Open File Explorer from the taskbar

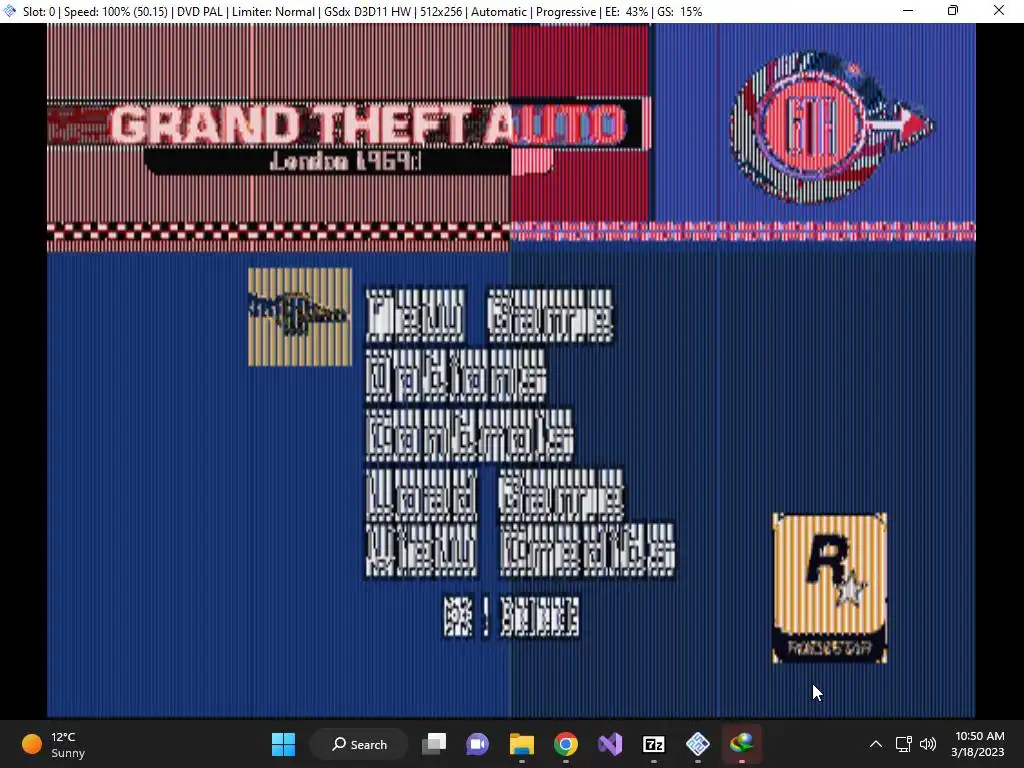point(522,744)
